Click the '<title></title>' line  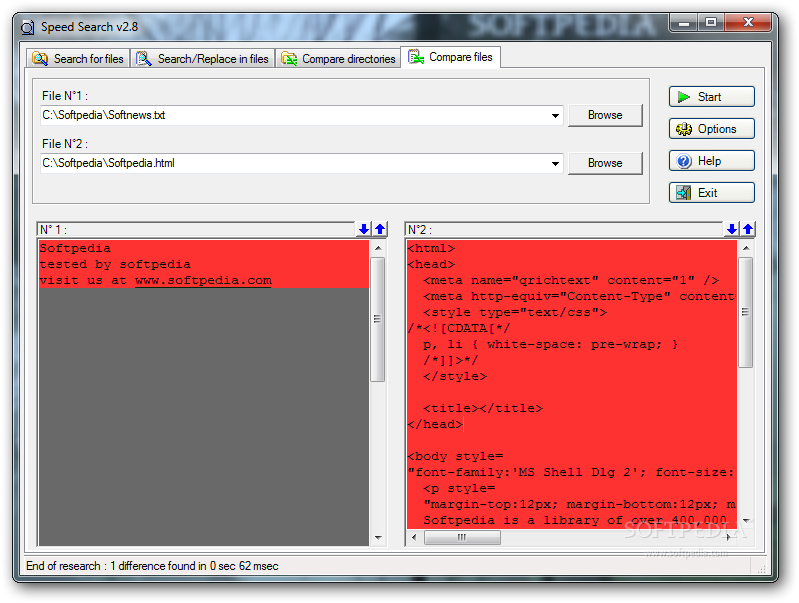point(483,408)
